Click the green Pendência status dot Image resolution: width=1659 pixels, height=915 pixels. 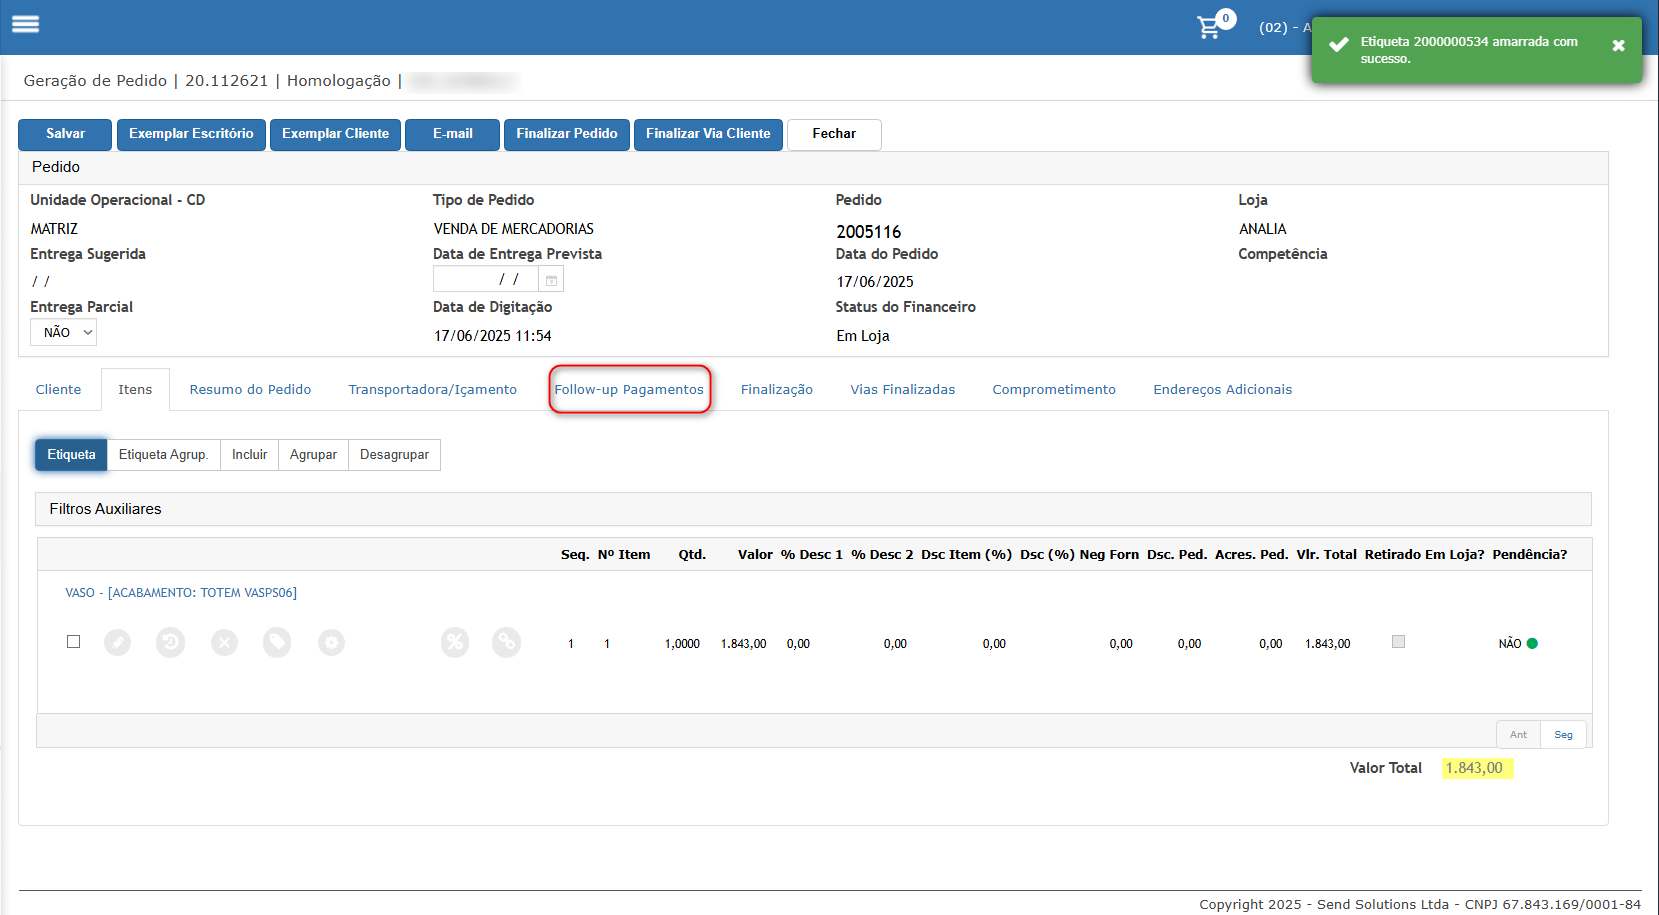pyautogui.click(x=1532, y=643)
